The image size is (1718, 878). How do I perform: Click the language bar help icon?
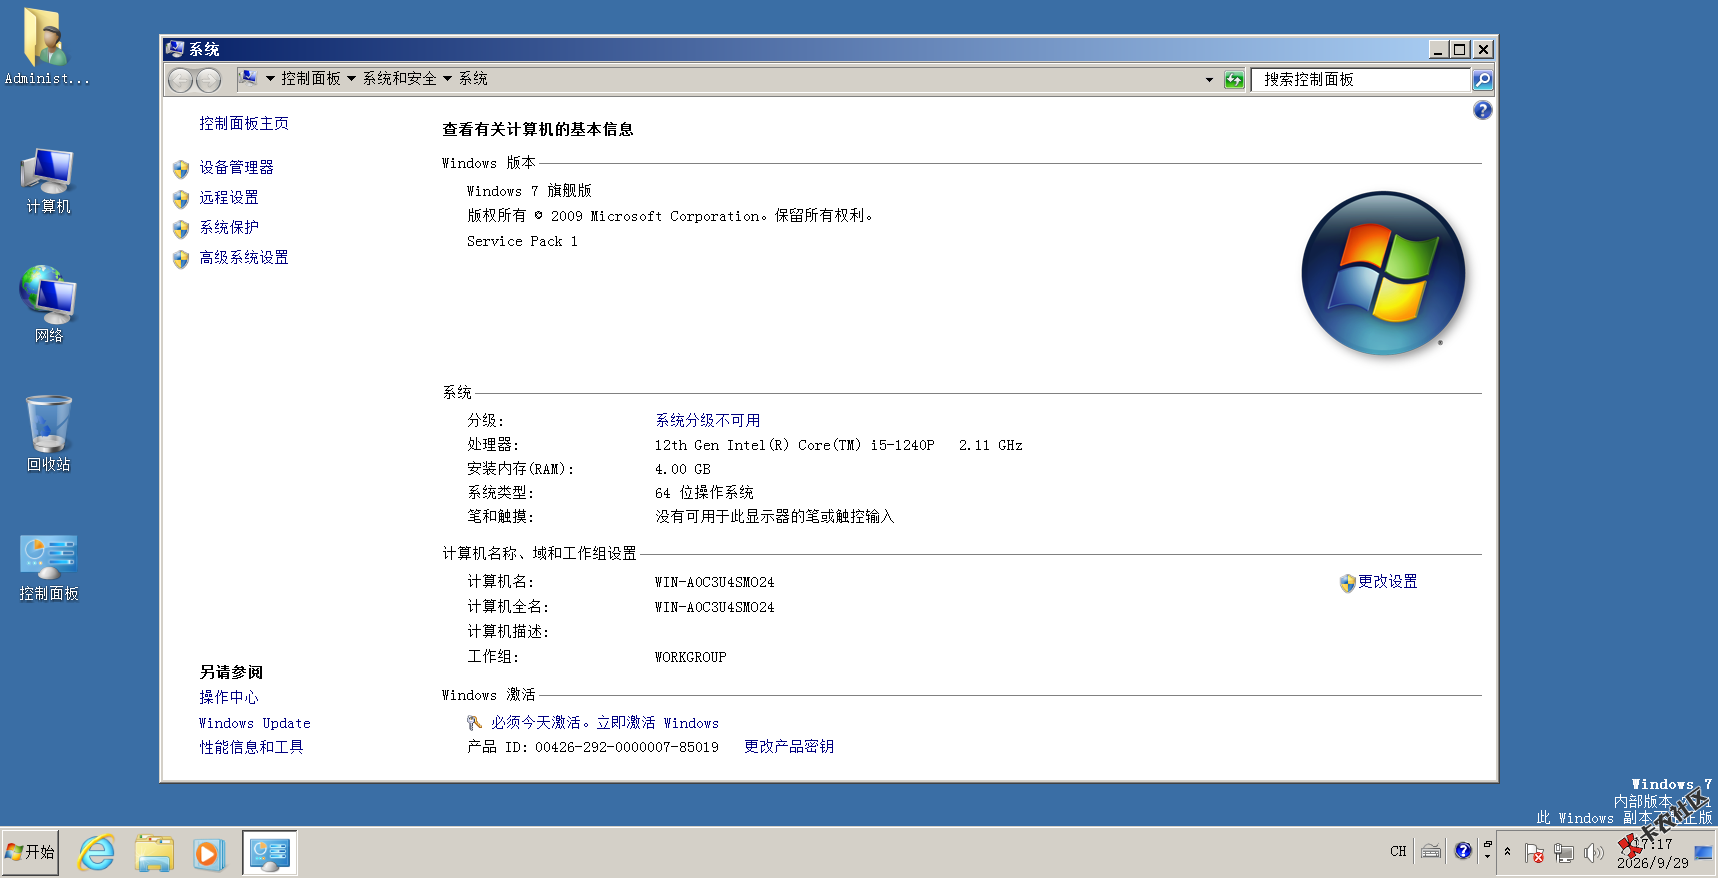[x=1463, y=851]
